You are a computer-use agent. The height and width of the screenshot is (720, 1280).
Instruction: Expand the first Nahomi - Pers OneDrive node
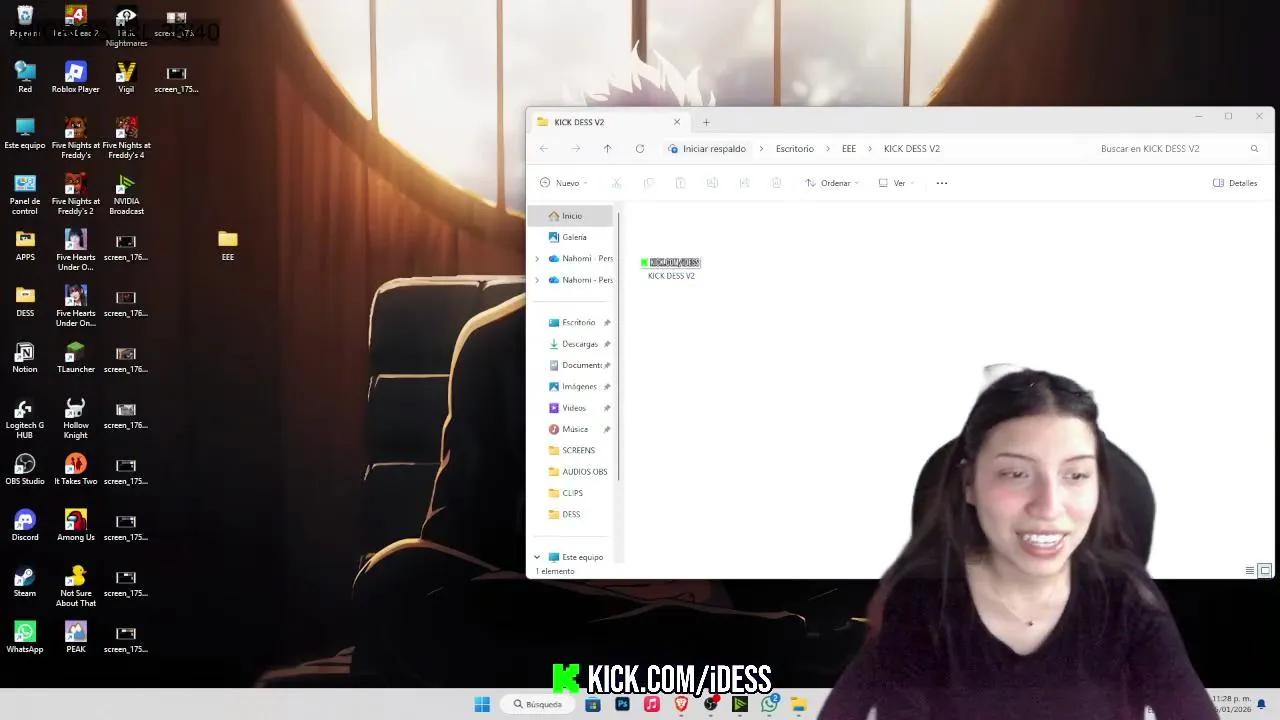(x=537, y=259)
